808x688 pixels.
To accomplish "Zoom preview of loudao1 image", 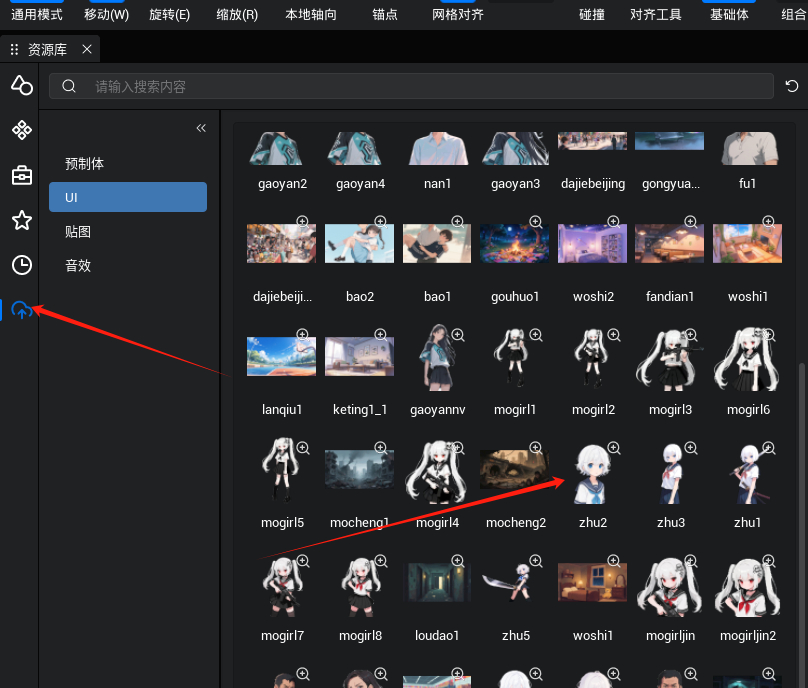I will (x=458, y=560).
